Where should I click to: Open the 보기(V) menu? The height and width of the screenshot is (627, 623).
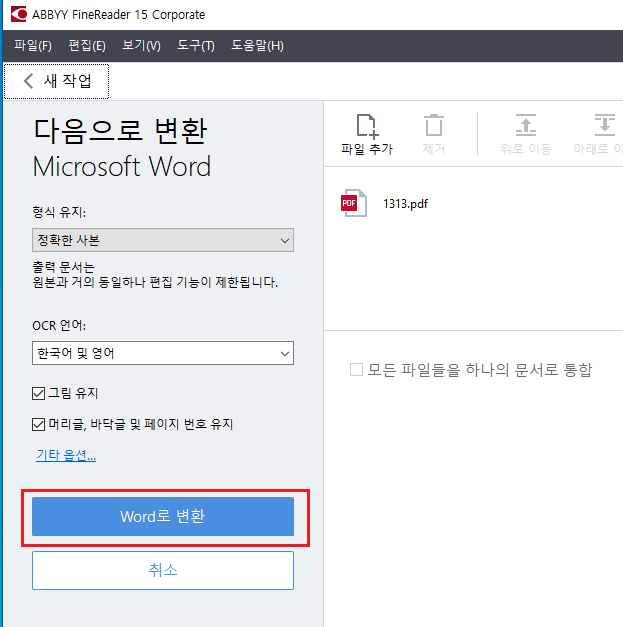pyautogui.click(x=141, y=46)
